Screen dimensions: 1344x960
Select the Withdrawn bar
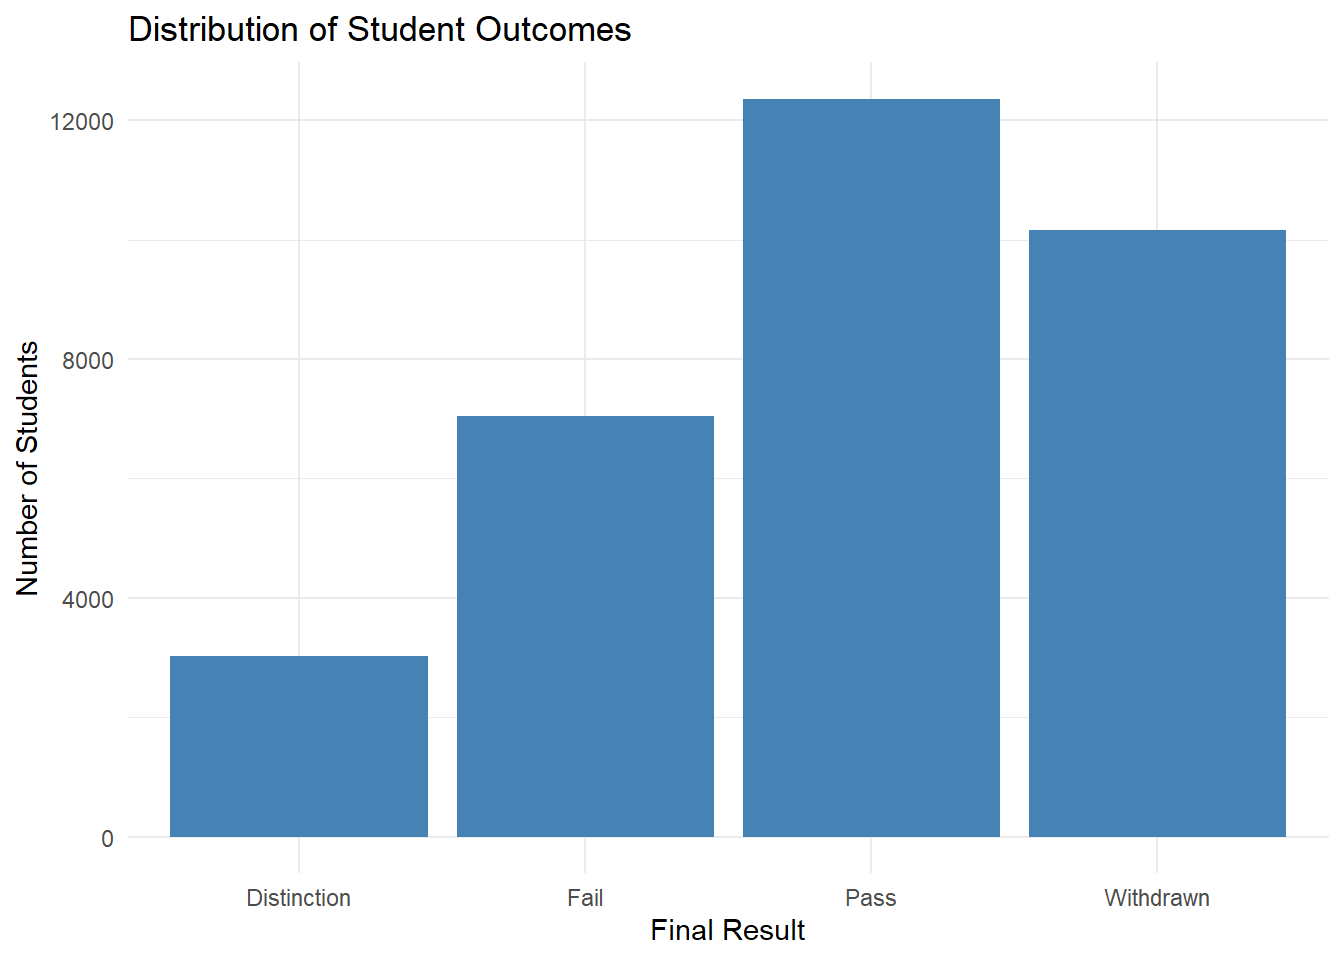tap(1157, 533)
